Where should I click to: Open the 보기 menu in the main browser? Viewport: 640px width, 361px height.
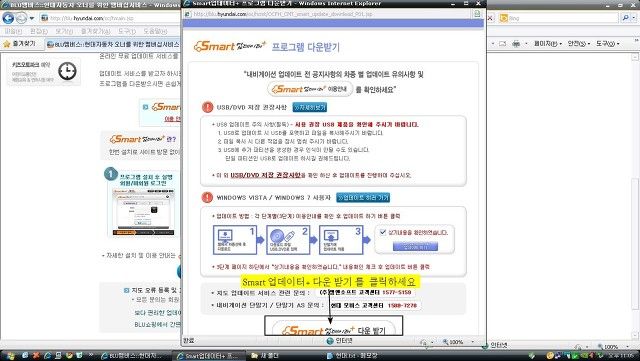click(64, 31)
